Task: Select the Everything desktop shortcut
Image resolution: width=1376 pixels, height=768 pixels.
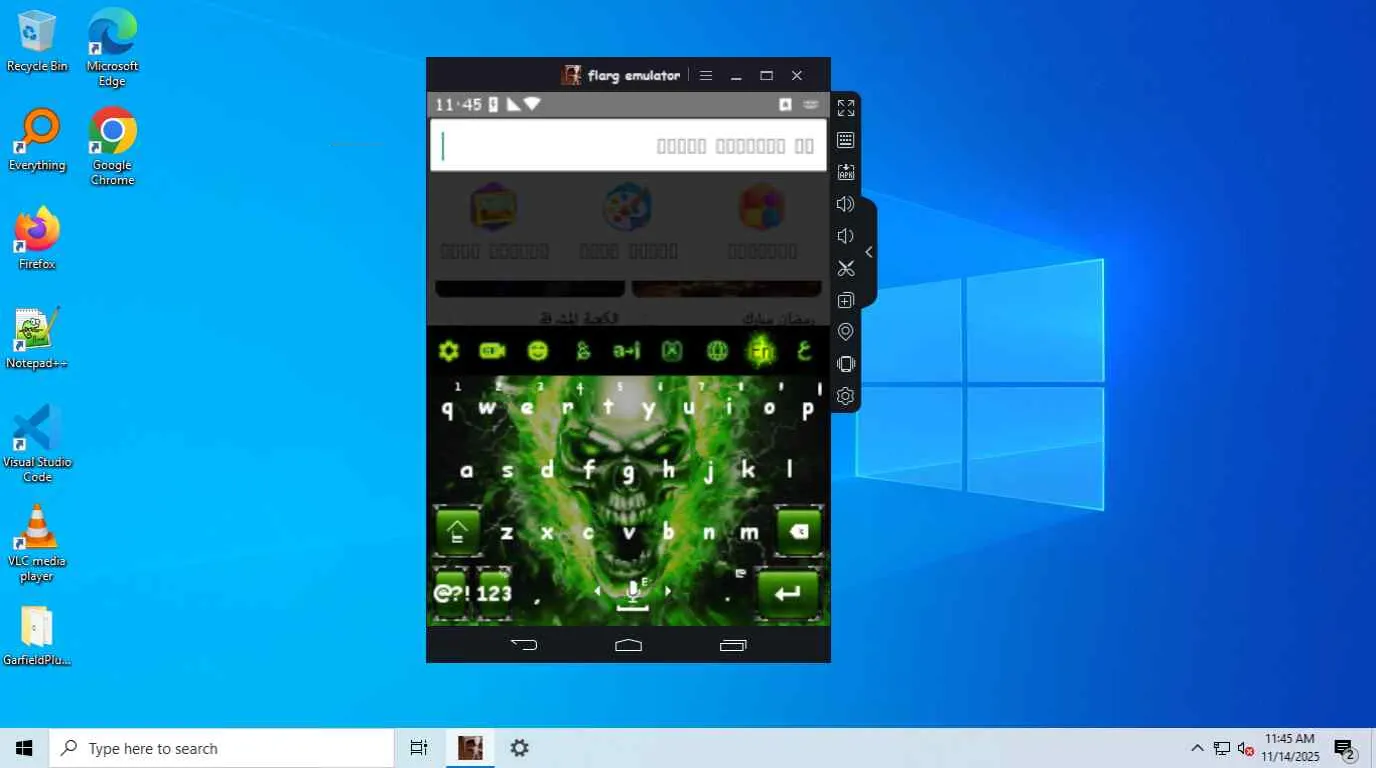Action: (37, 140)
